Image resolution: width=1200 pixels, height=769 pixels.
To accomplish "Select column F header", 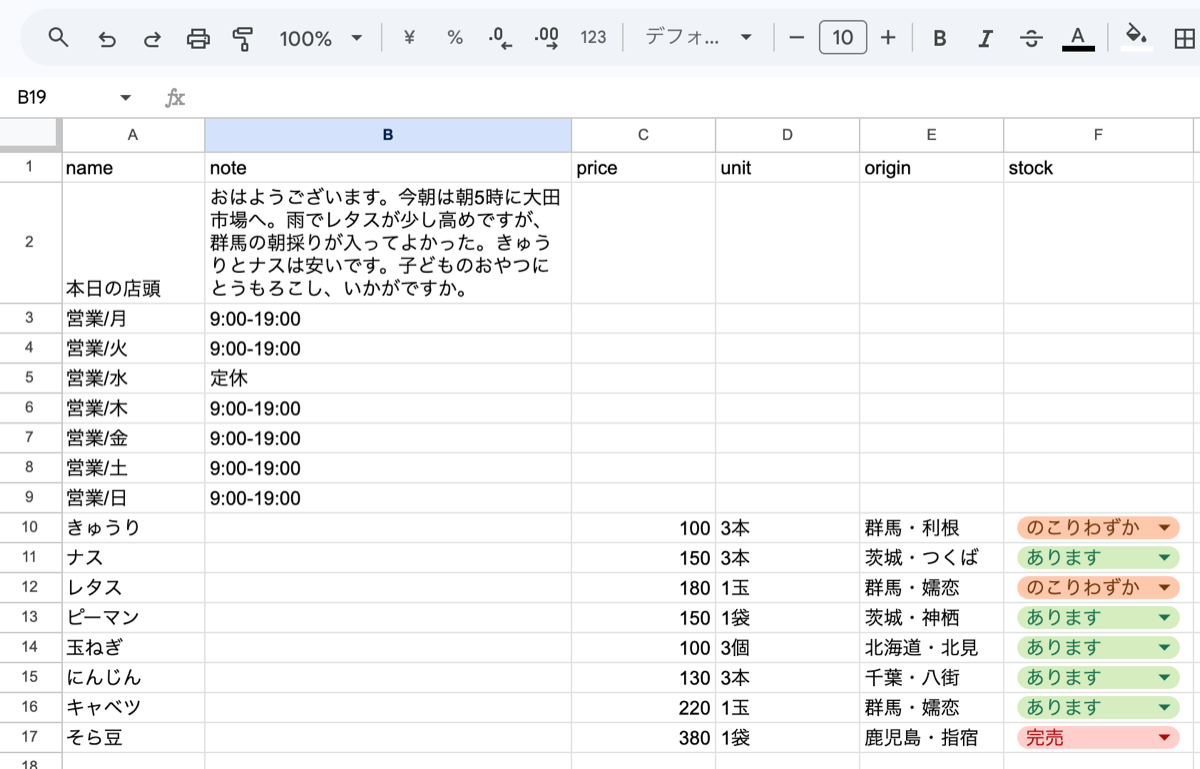I will [1098, 135].
